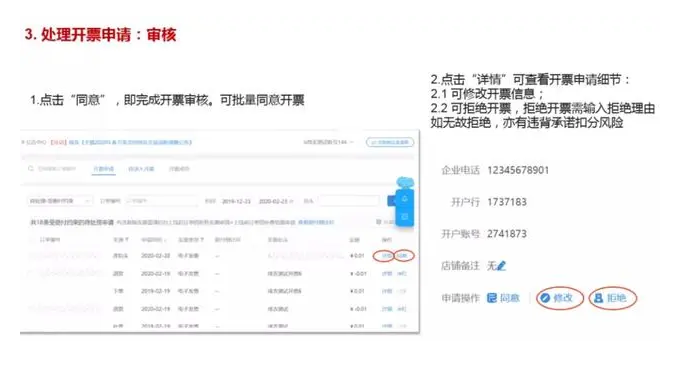Switch to the first underlined 开票申请 tab

103,168
